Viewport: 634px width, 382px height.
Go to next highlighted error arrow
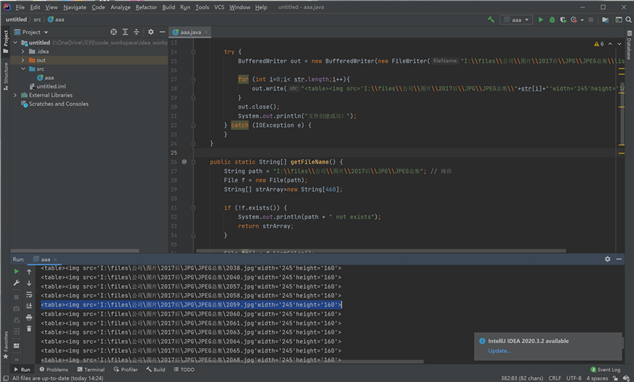619,44
